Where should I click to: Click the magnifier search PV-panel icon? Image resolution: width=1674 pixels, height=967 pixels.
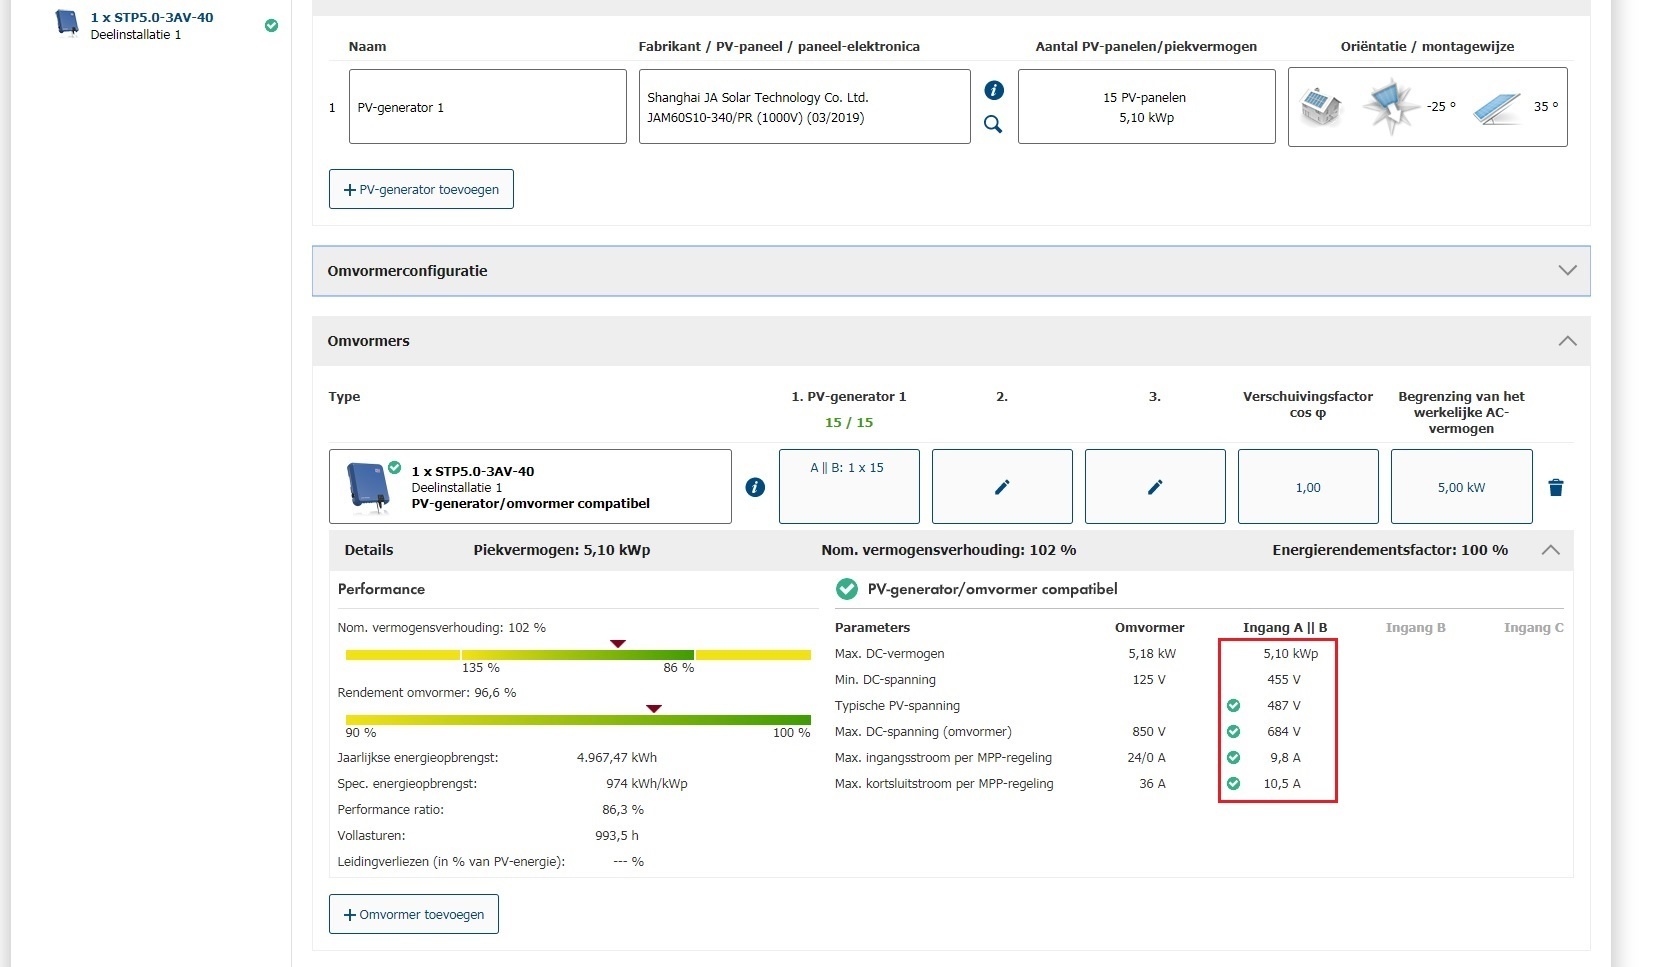[x=993, y=124]
